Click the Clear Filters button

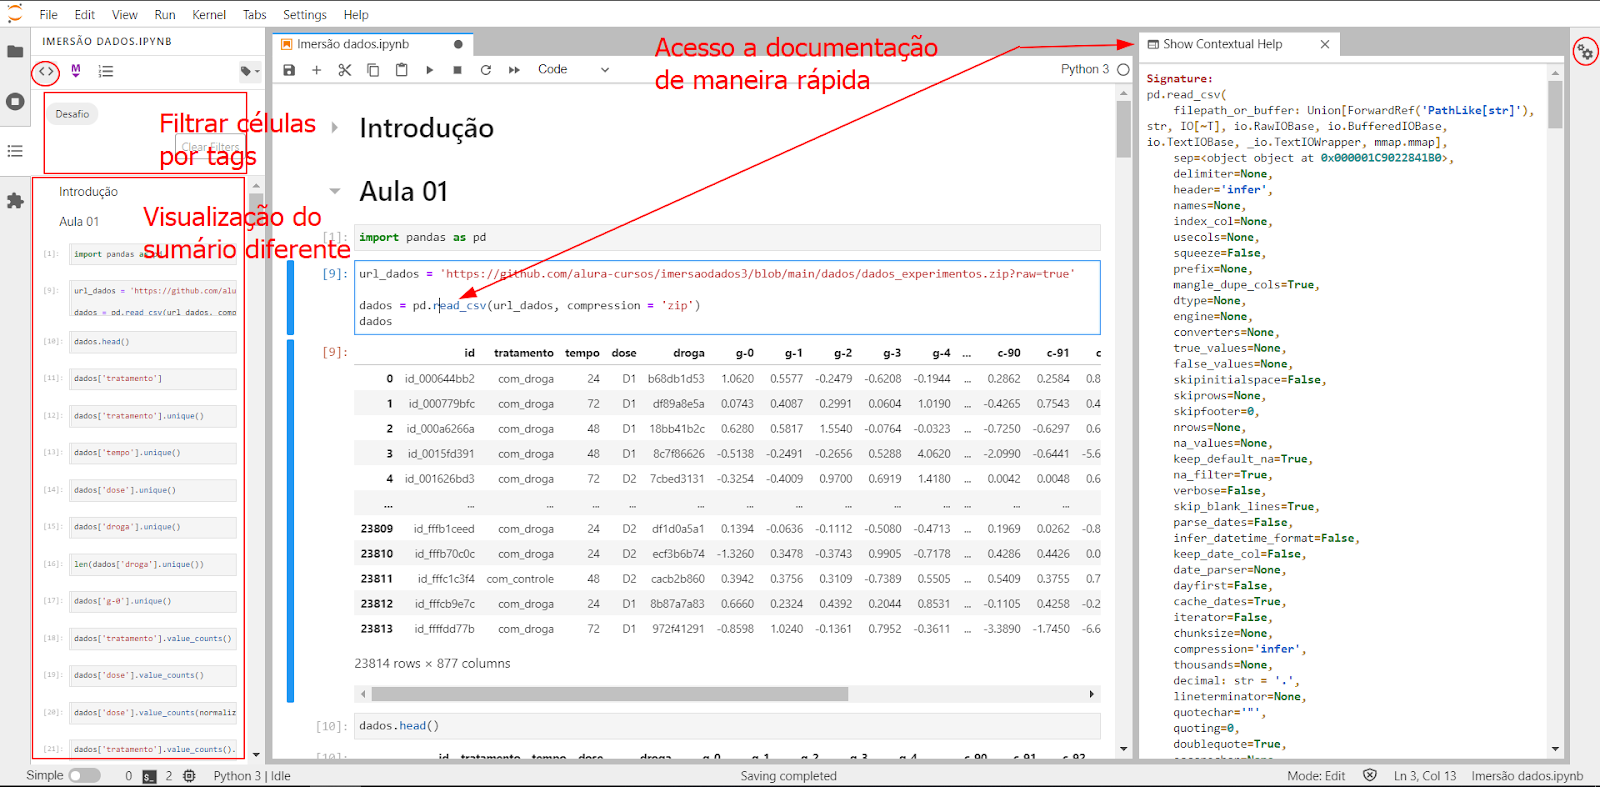(210, 147)
